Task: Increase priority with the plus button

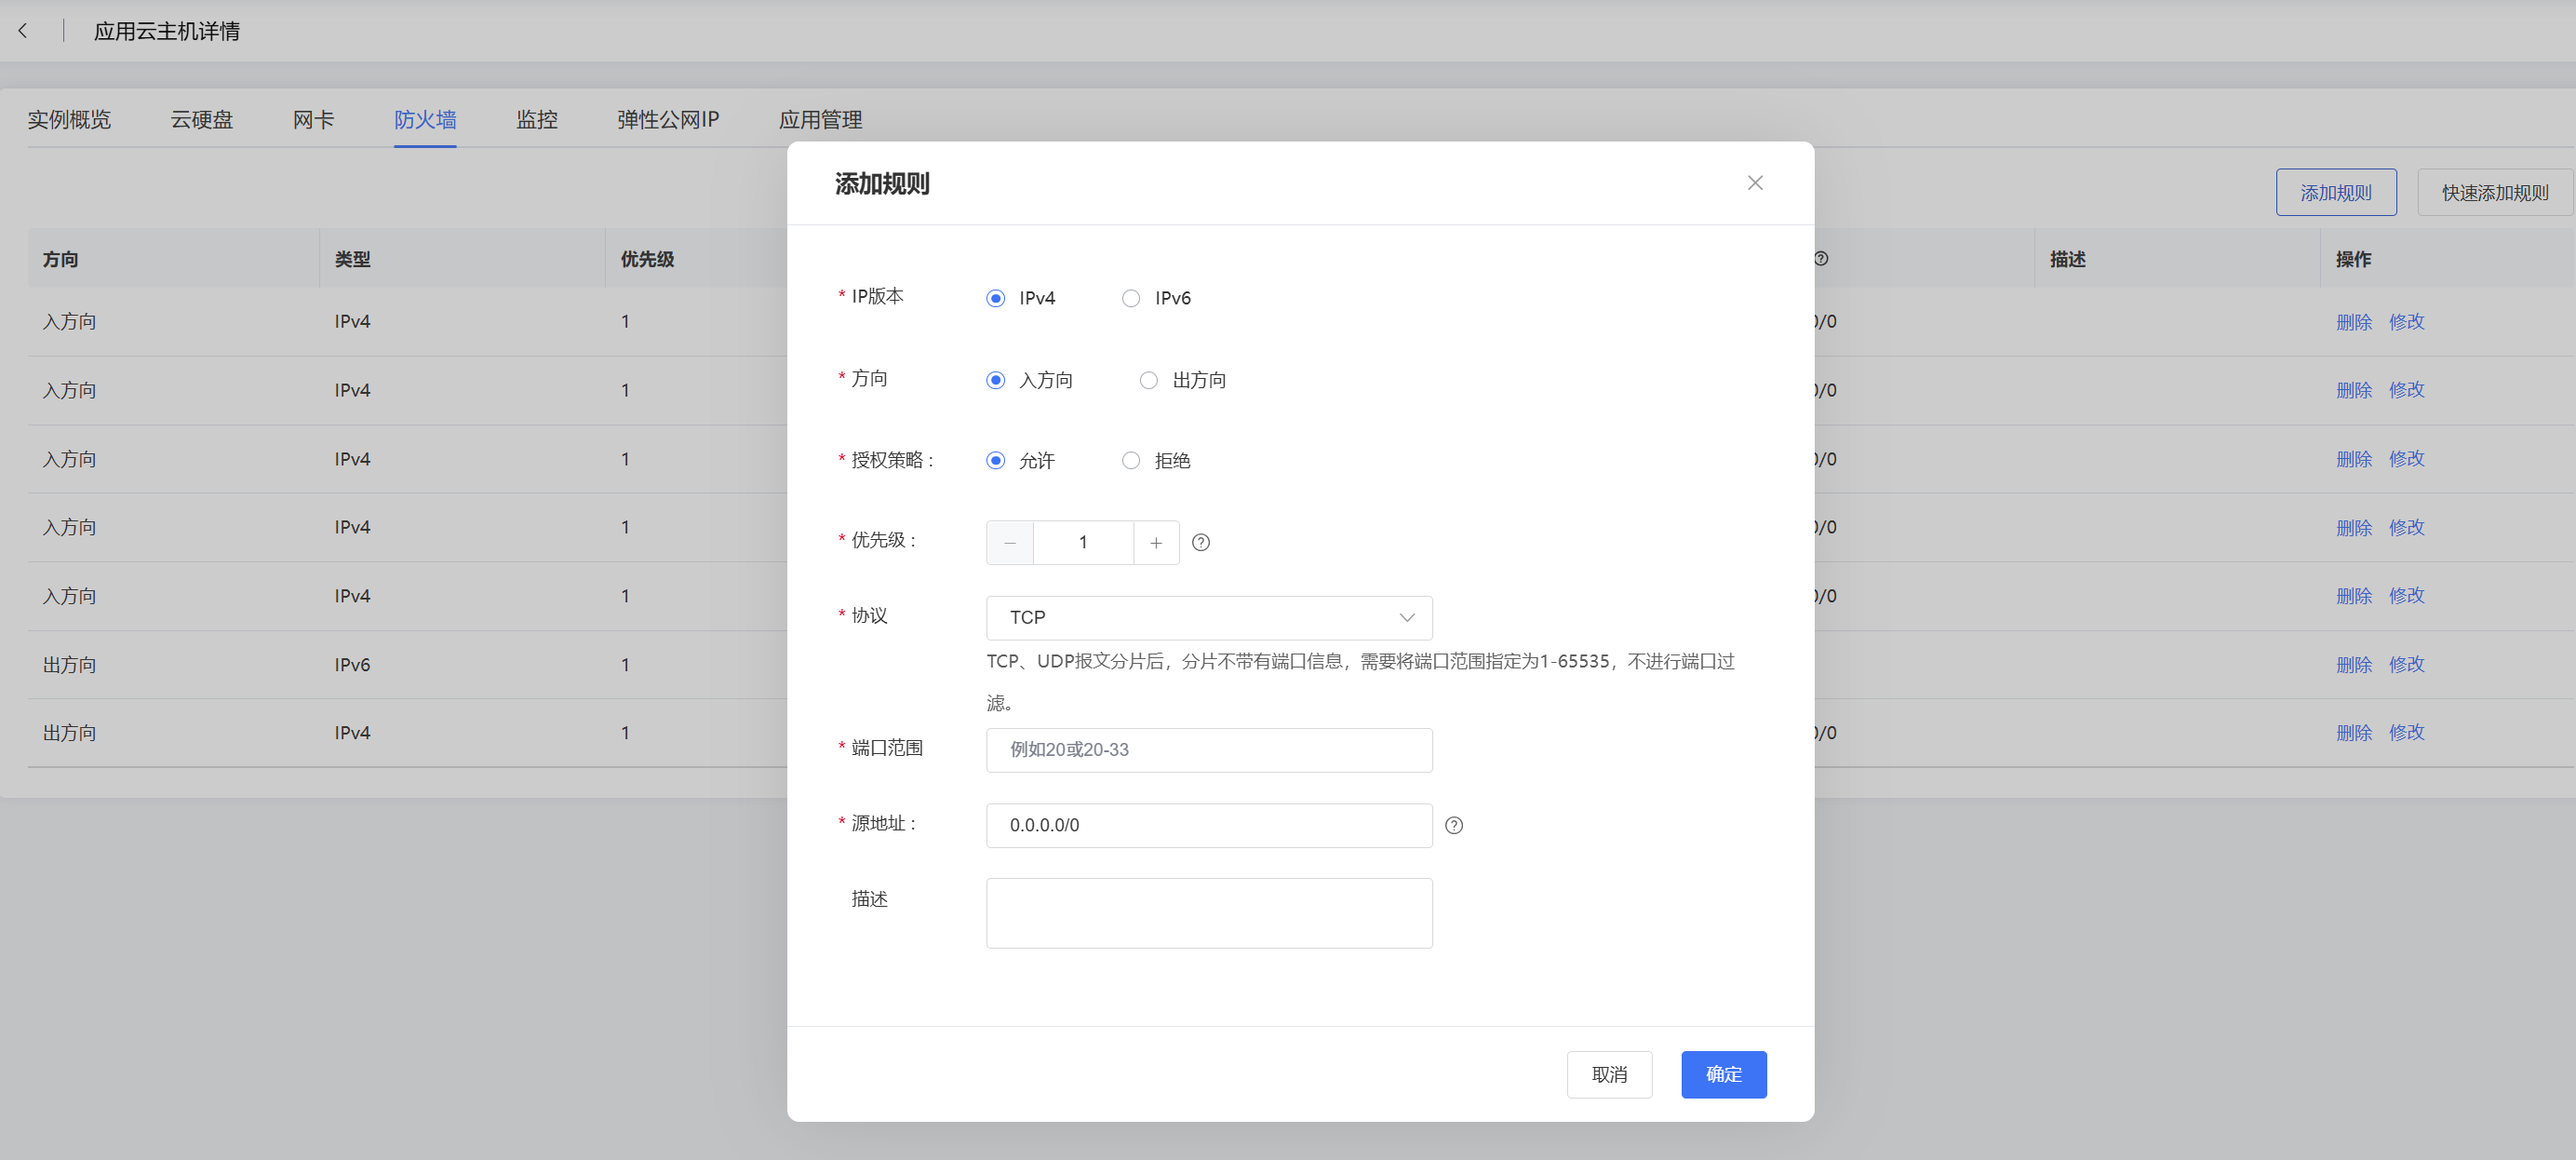Action: [1156, 542]
